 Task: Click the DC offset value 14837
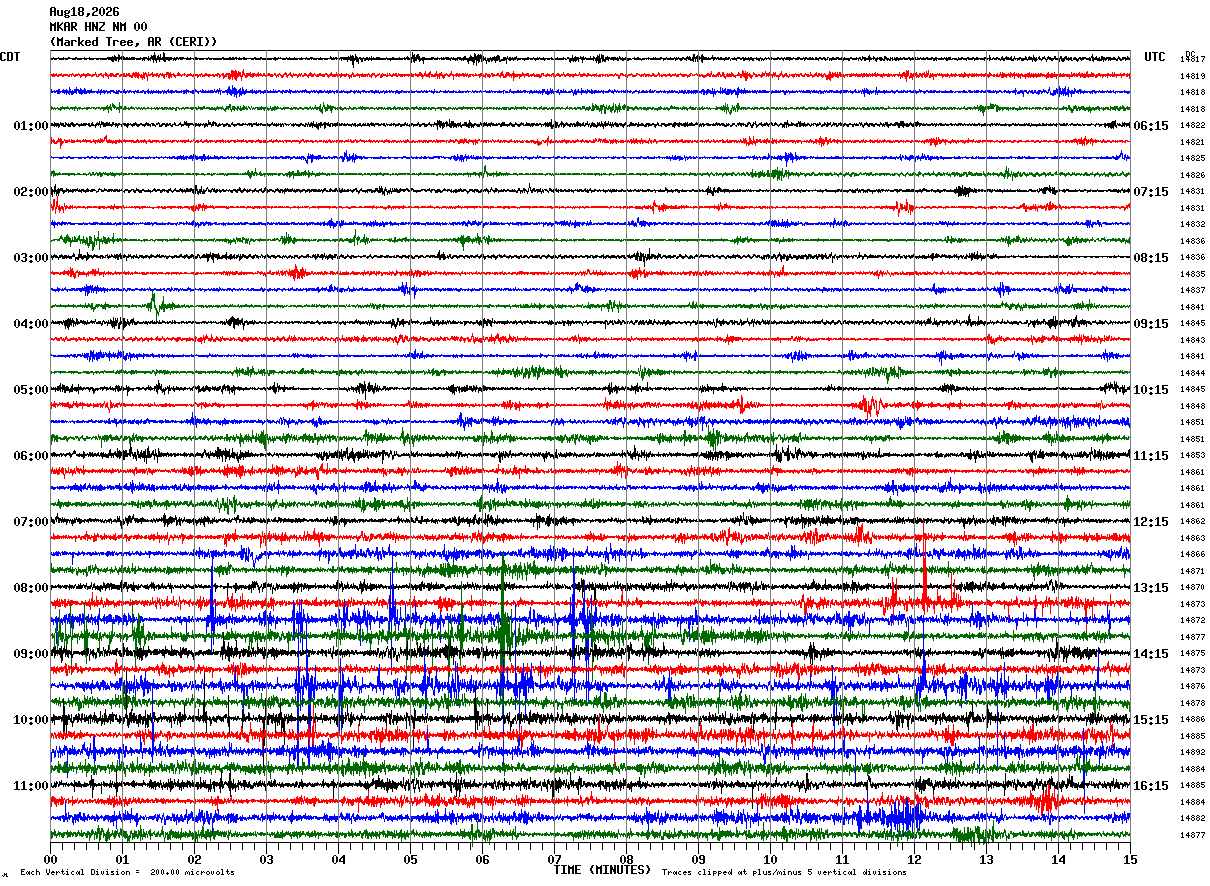click(x=1192, y=291)
